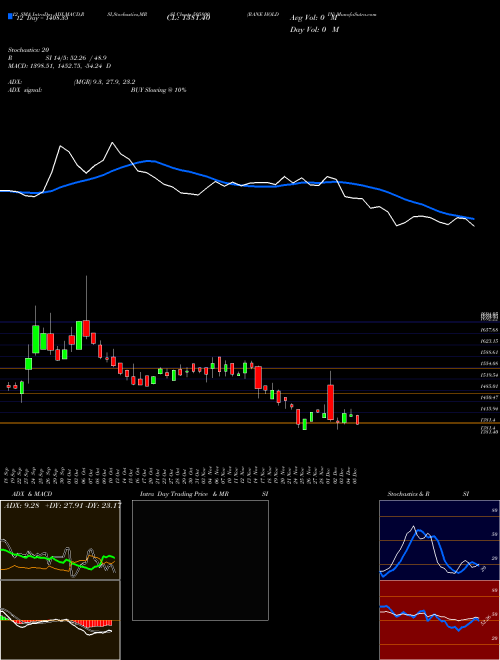500x660 pixels.
Task: Click the 'BUY Slowing @ 10%' signal text
Action: click(158, 90)
